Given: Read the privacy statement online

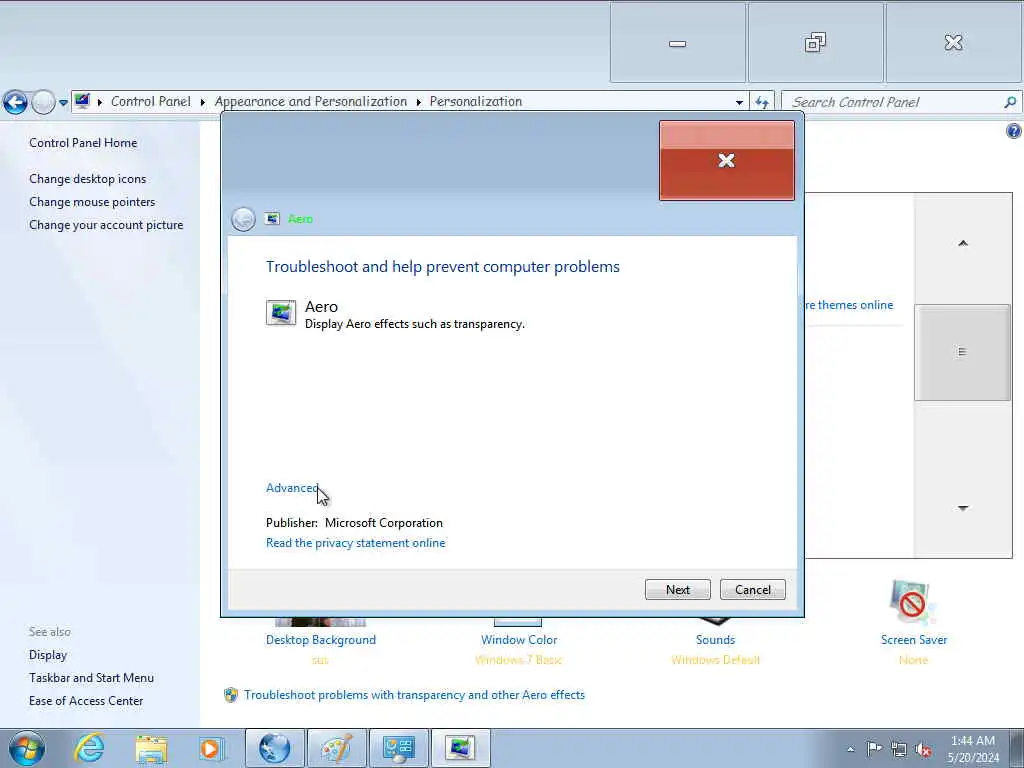Looking at the screenshot, I should pyautogui.click(x=355, y=543).
